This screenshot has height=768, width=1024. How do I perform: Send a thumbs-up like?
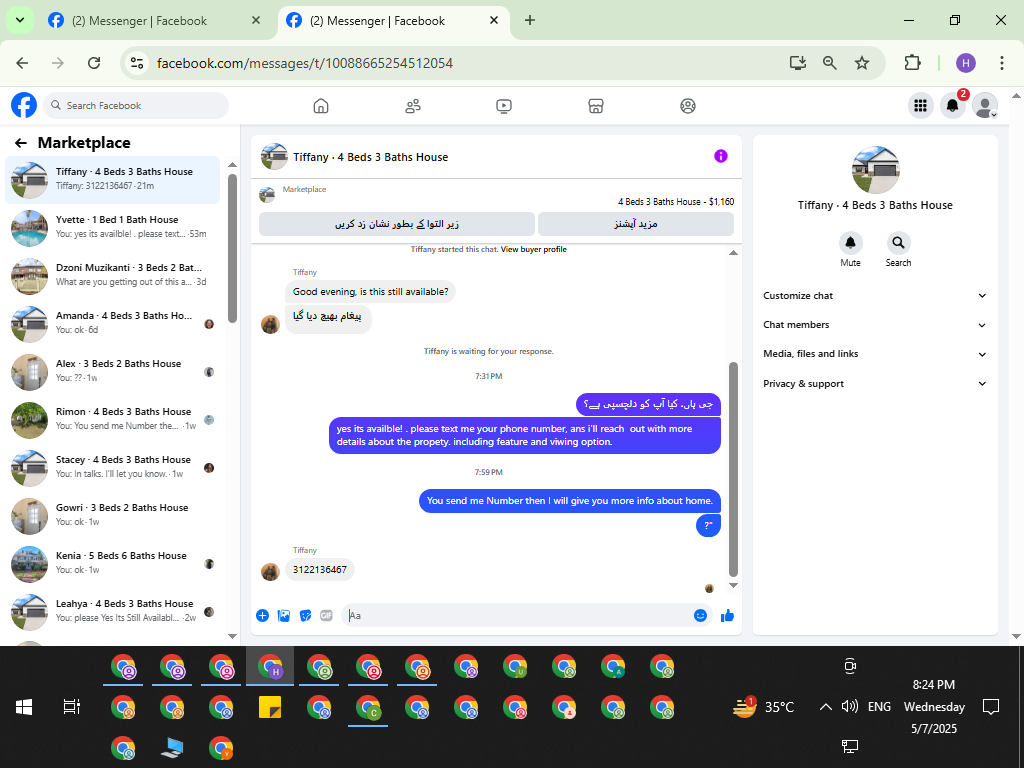click(728, 615)
